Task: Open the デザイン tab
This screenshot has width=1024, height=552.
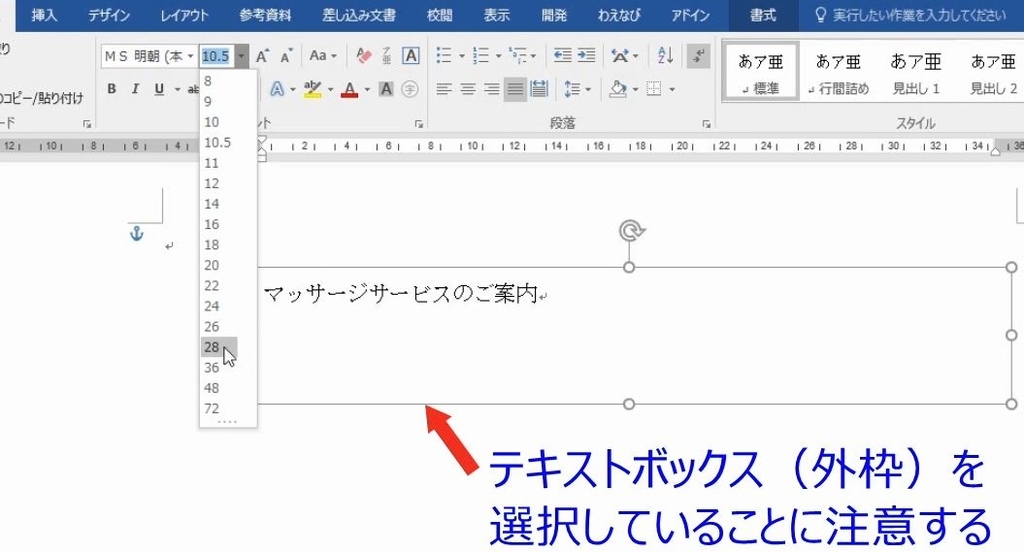Action: 109,15
